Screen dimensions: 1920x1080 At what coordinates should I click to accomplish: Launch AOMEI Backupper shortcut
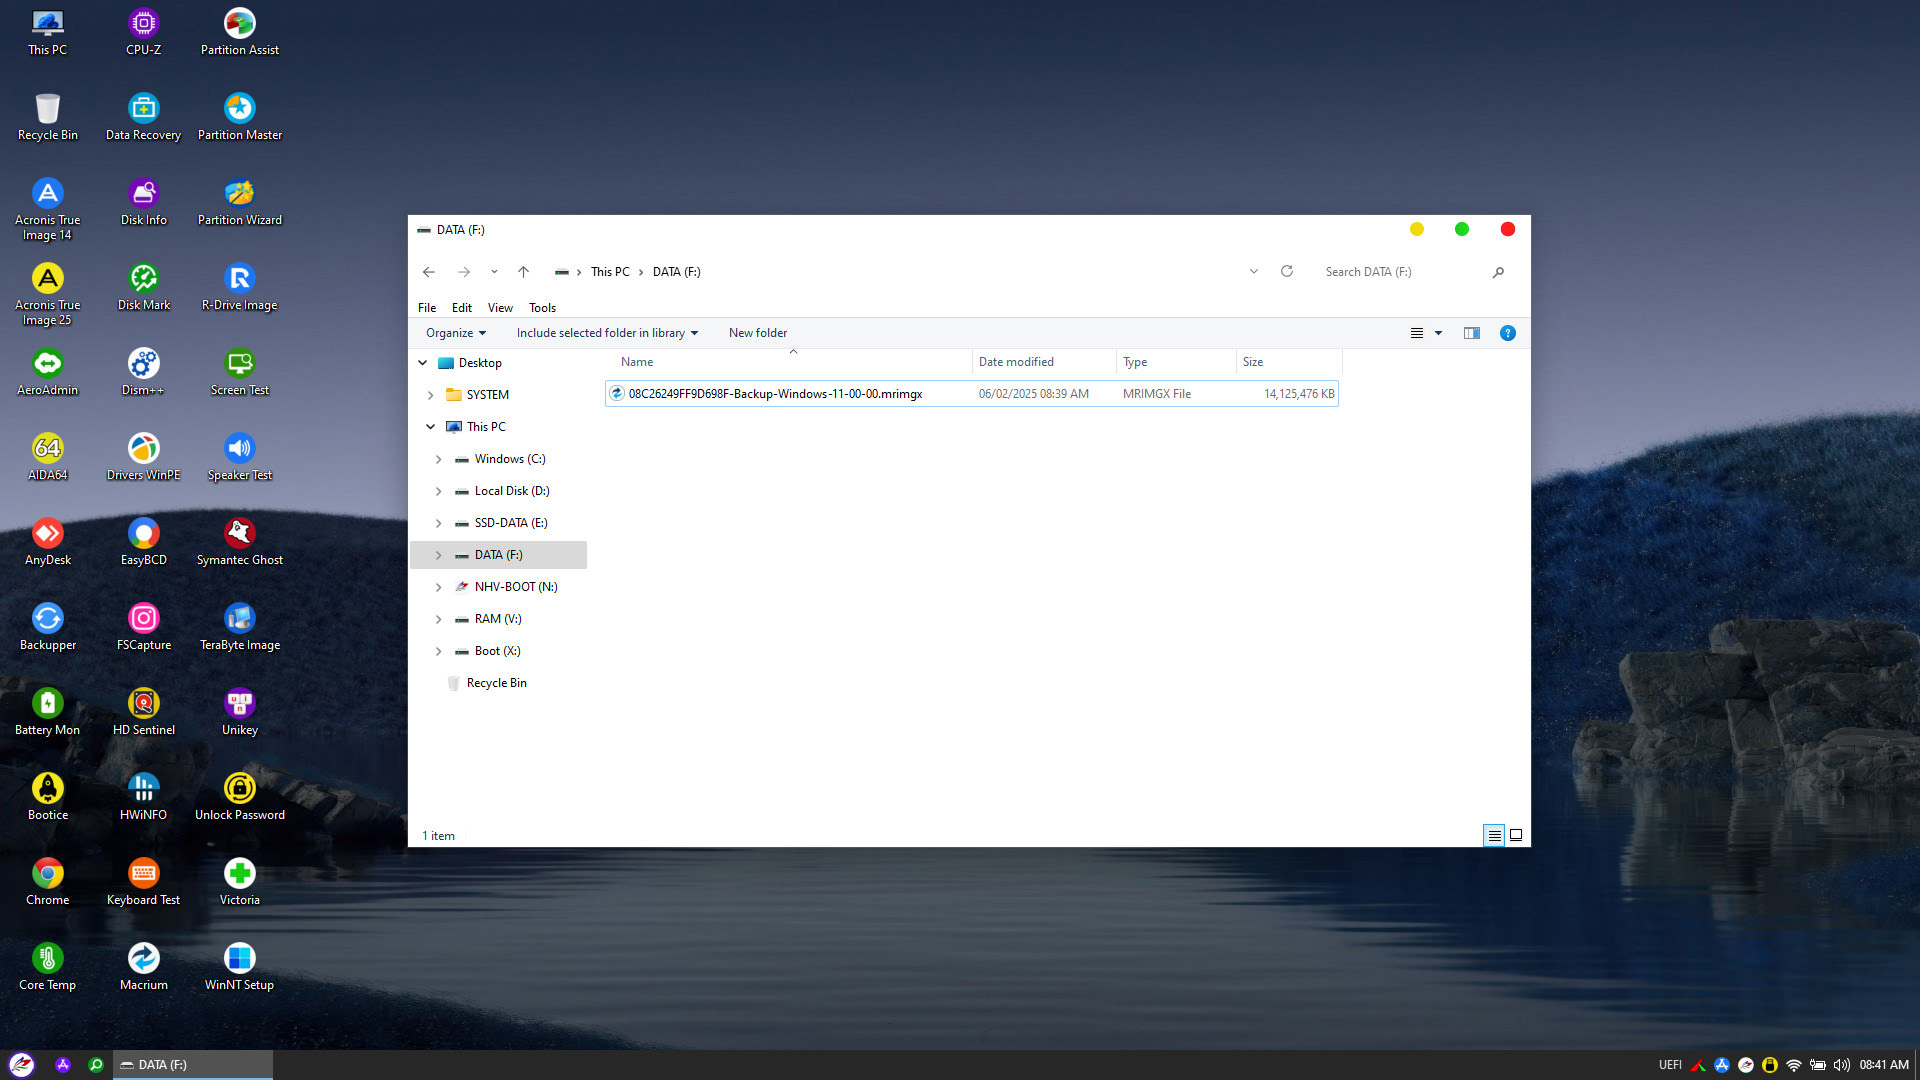[47, 619]
